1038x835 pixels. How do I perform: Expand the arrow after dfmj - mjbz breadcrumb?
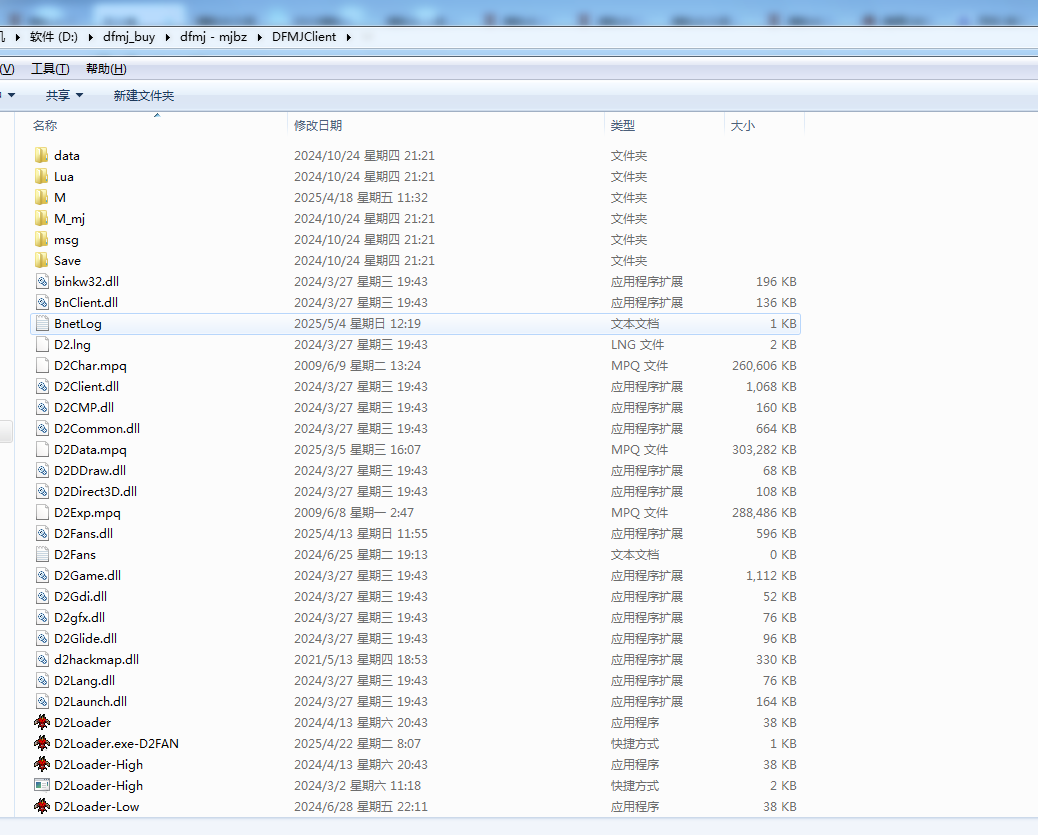click(x=260, y=37)
